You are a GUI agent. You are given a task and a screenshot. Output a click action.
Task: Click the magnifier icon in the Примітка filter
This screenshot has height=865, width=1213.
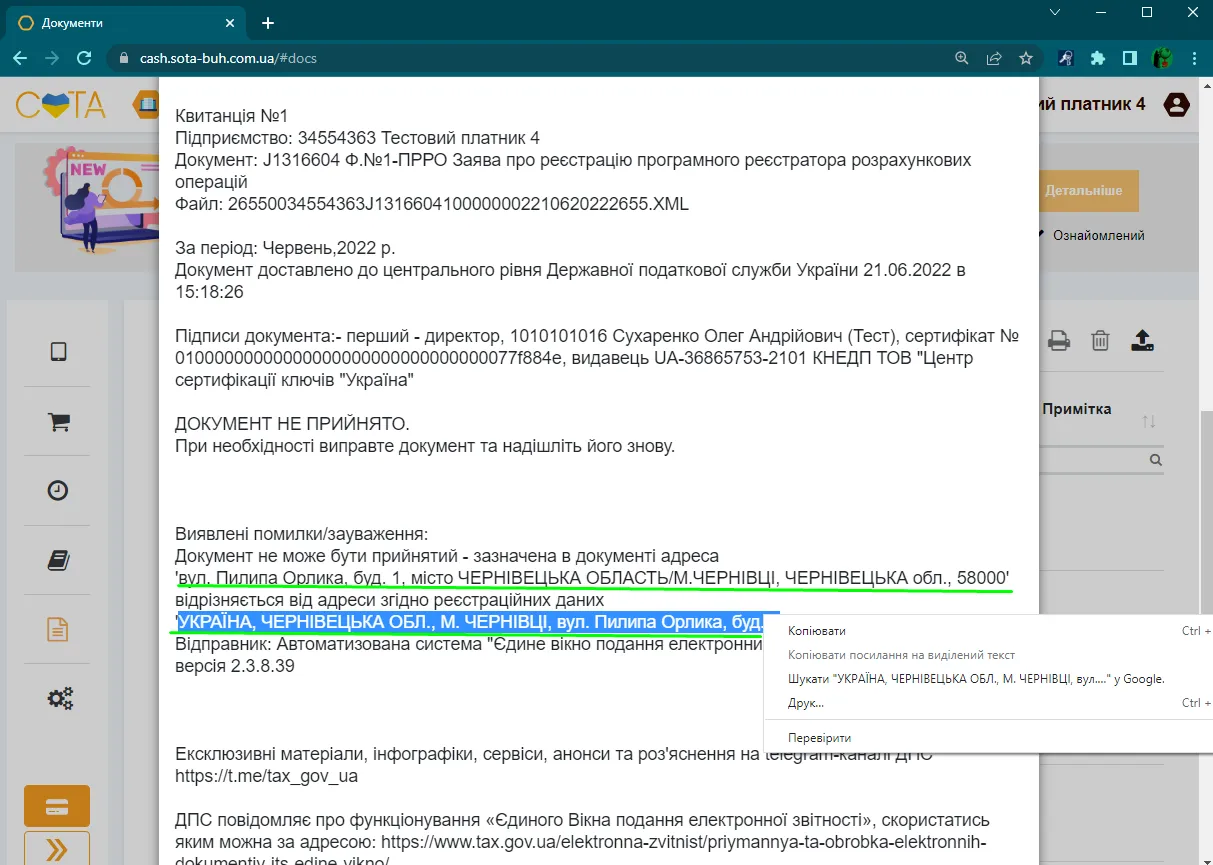tap(1156, 460)
